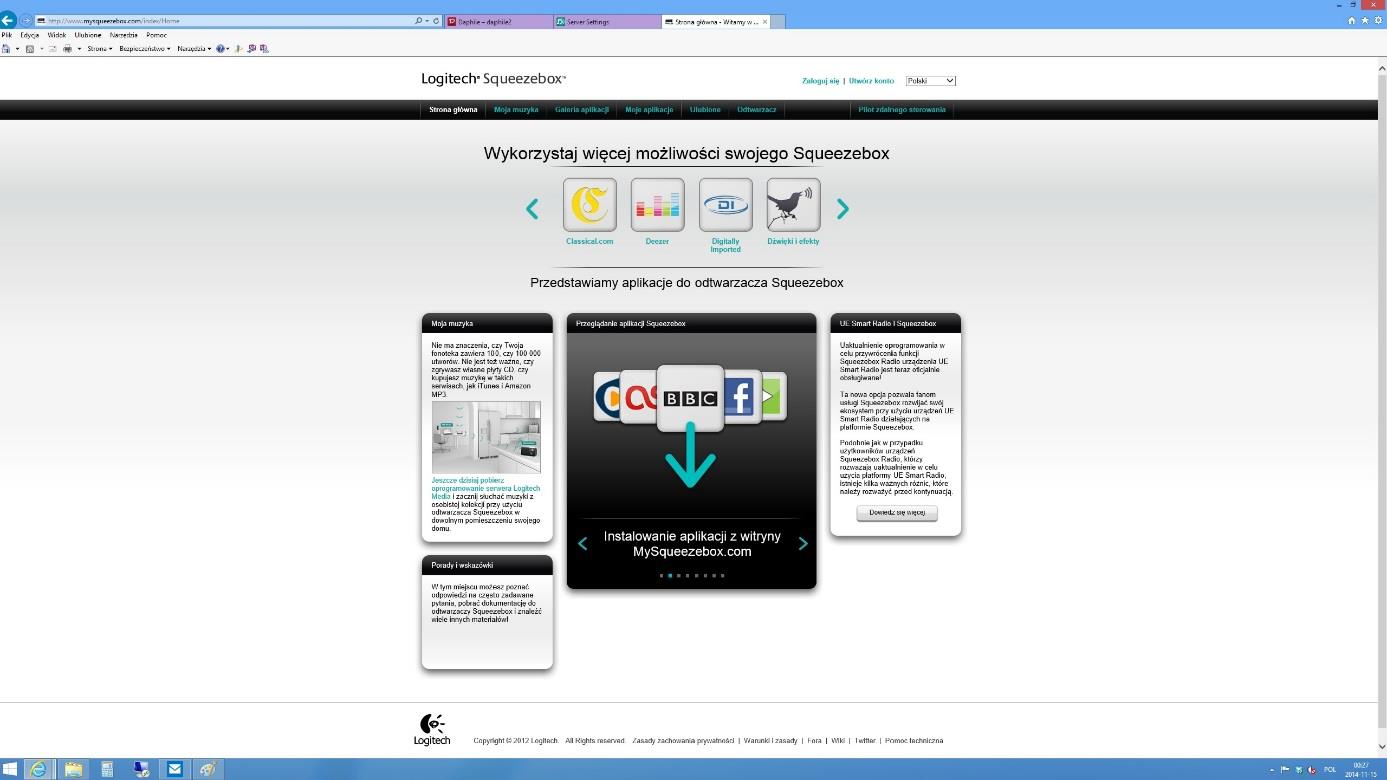The width and height of the screenshot is (1387, 780).
Task: Go to Moje aplikacje nav tab
Action: point(649,110)
